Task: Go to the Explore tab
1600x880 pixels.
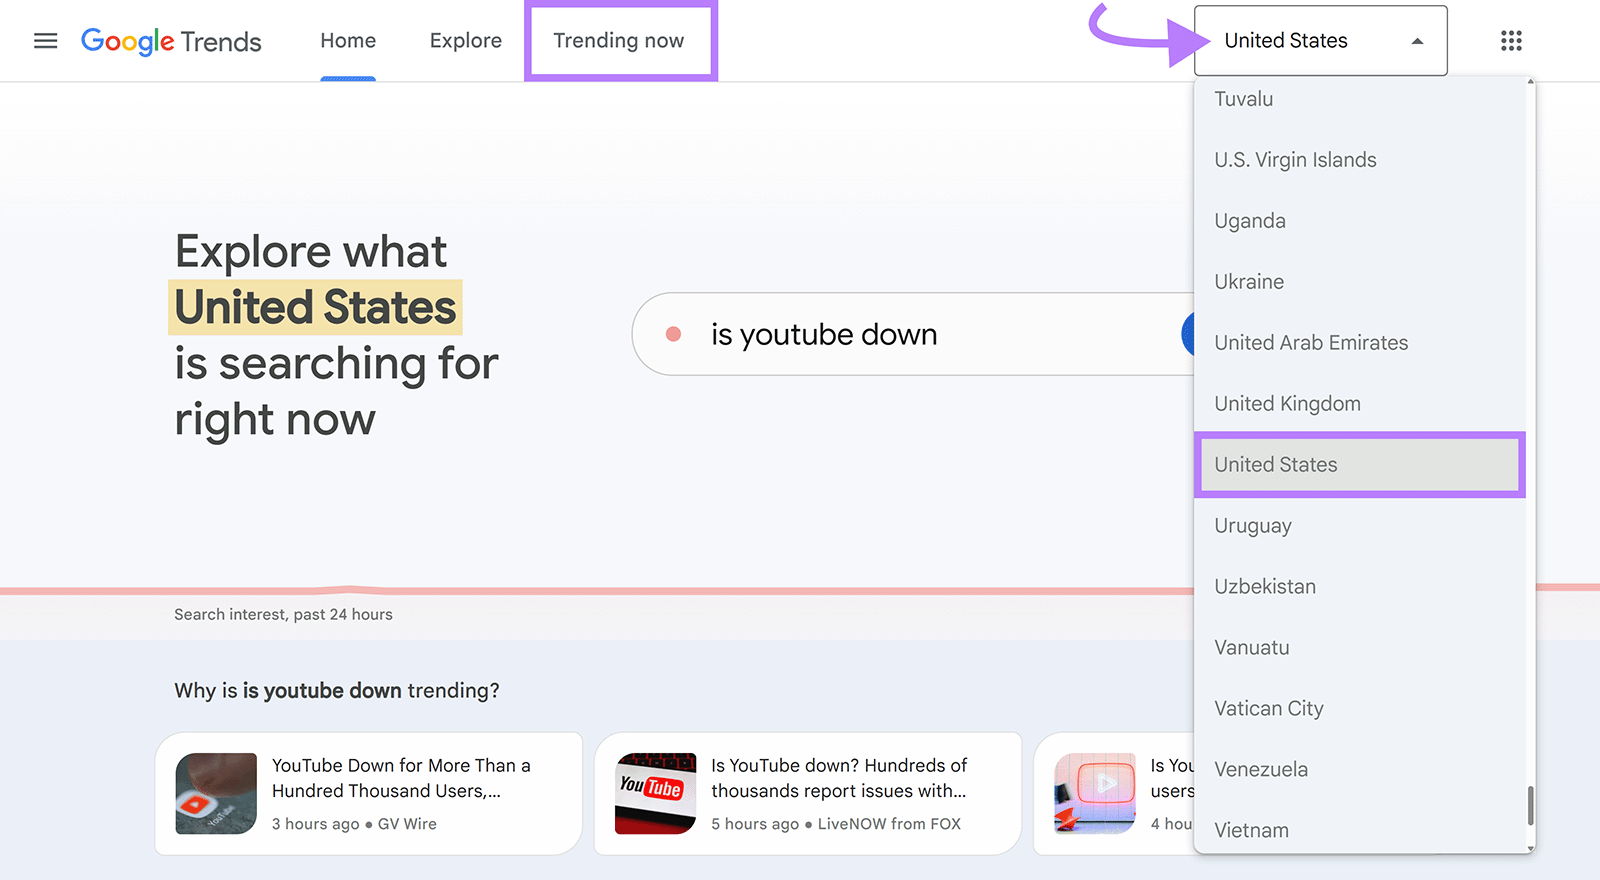Action: click(465, 41)
